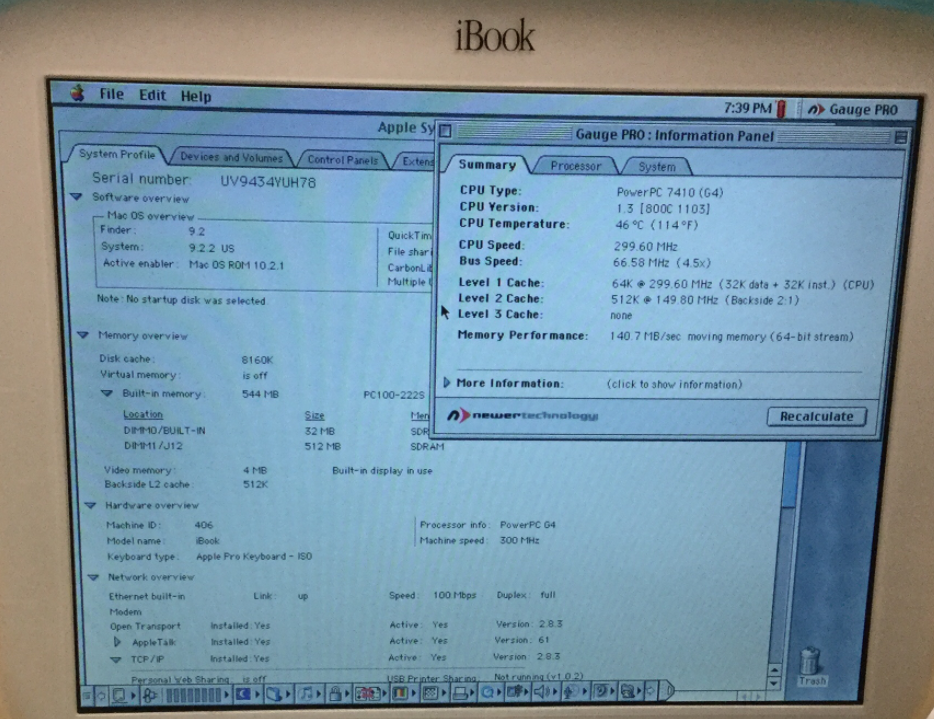Viewport: 934px width, 719px height.
Task: Switch to the Control Panels tab
Action: click(343, 160)
